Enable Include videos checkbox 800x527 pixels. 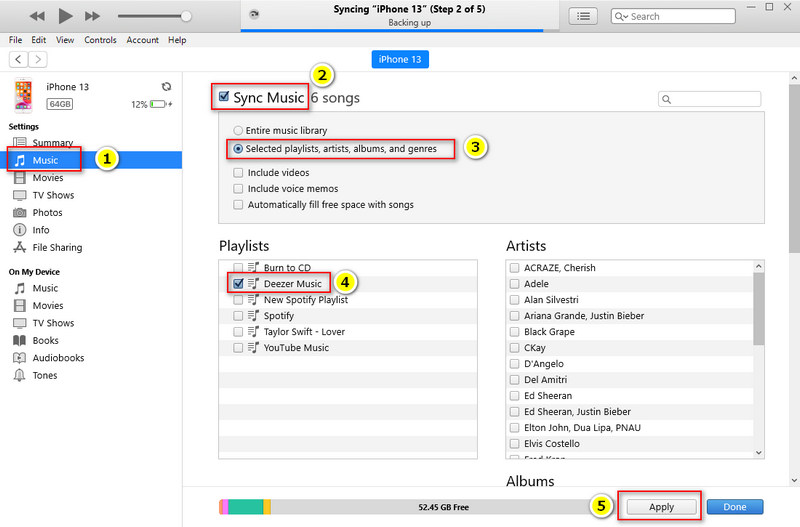pos(238,172)
